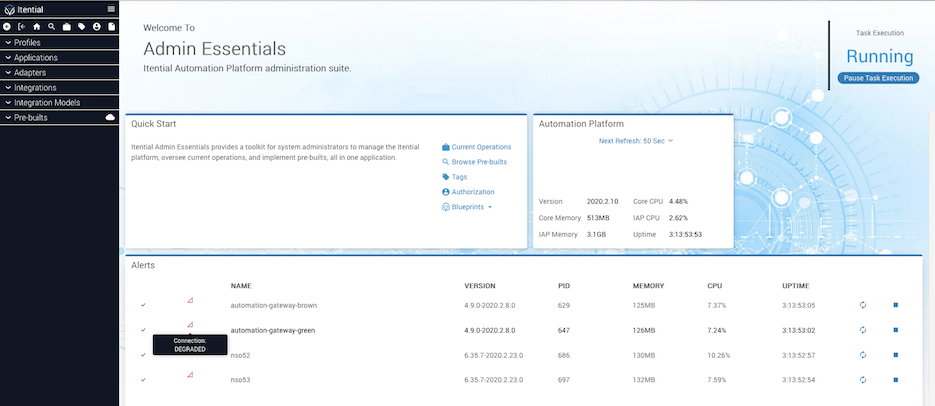Image resolution: width=935 pixels, height=406 pixels.
Task: Click the tag icon beside Tags link
Action: coord(445,177)
